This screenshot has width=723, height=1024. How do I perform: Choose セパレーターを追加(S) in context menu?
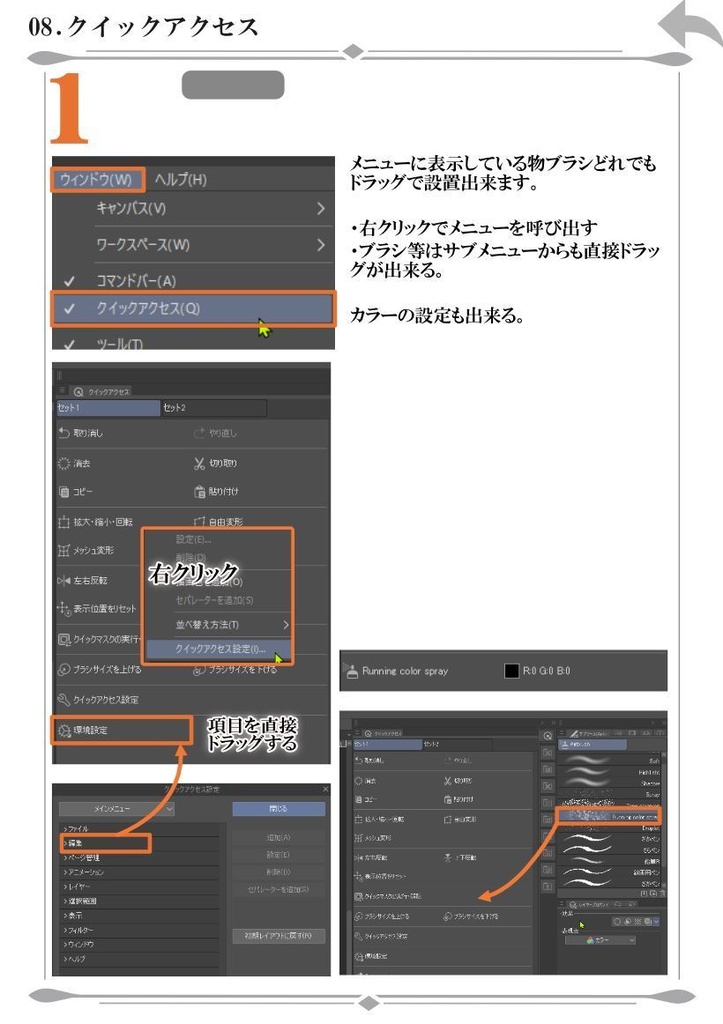tap(214, 600)
